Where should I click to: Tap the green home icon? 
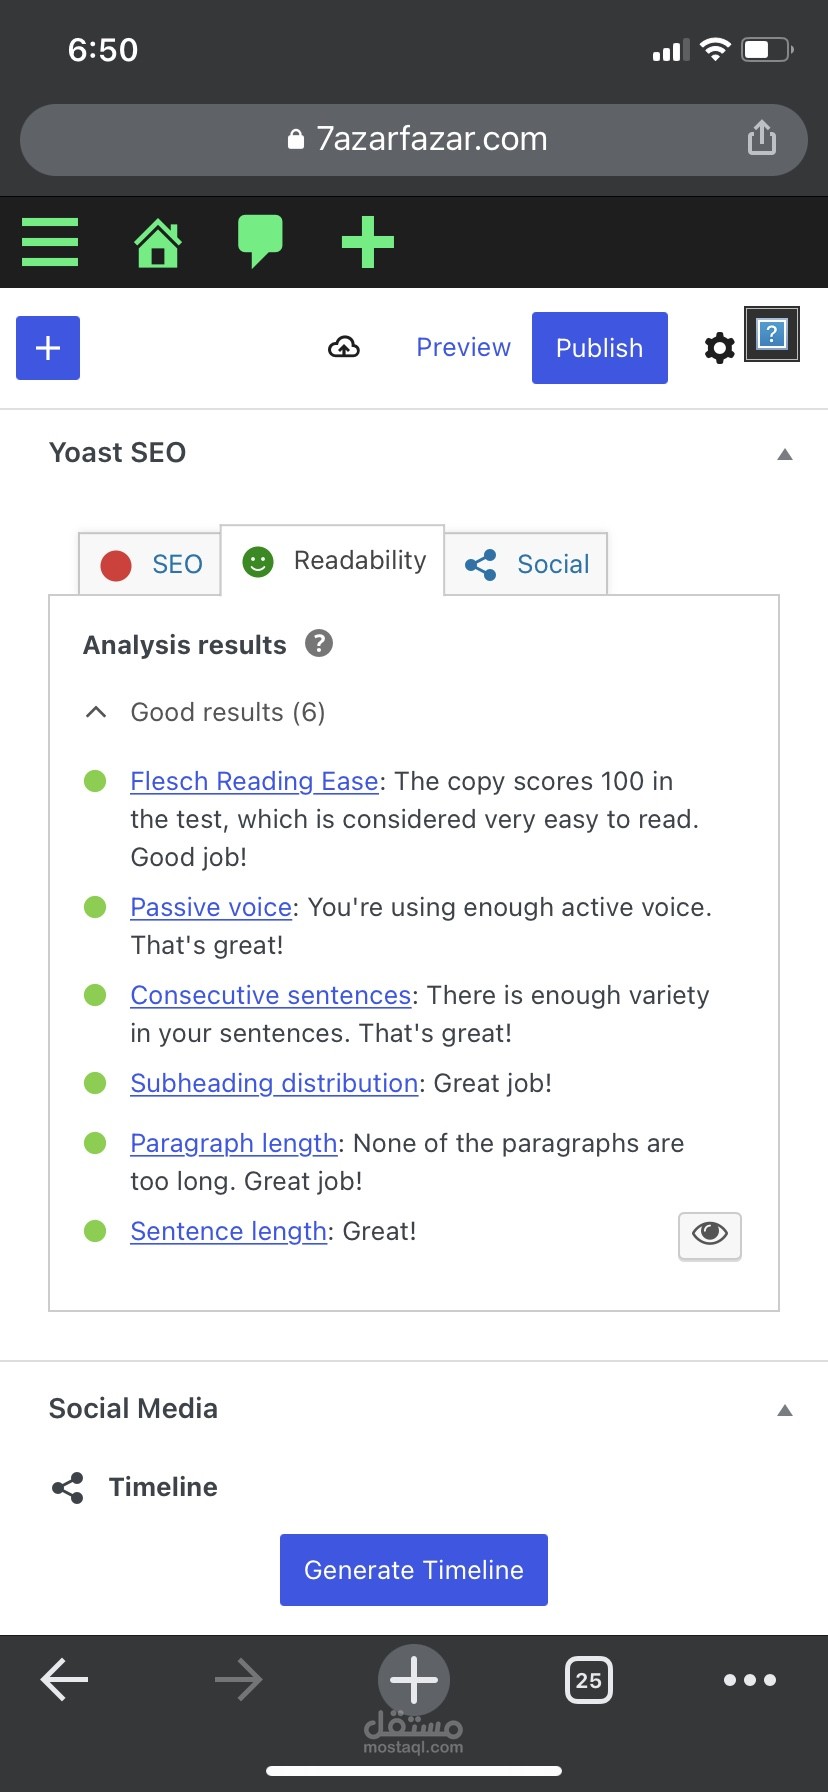158,243
